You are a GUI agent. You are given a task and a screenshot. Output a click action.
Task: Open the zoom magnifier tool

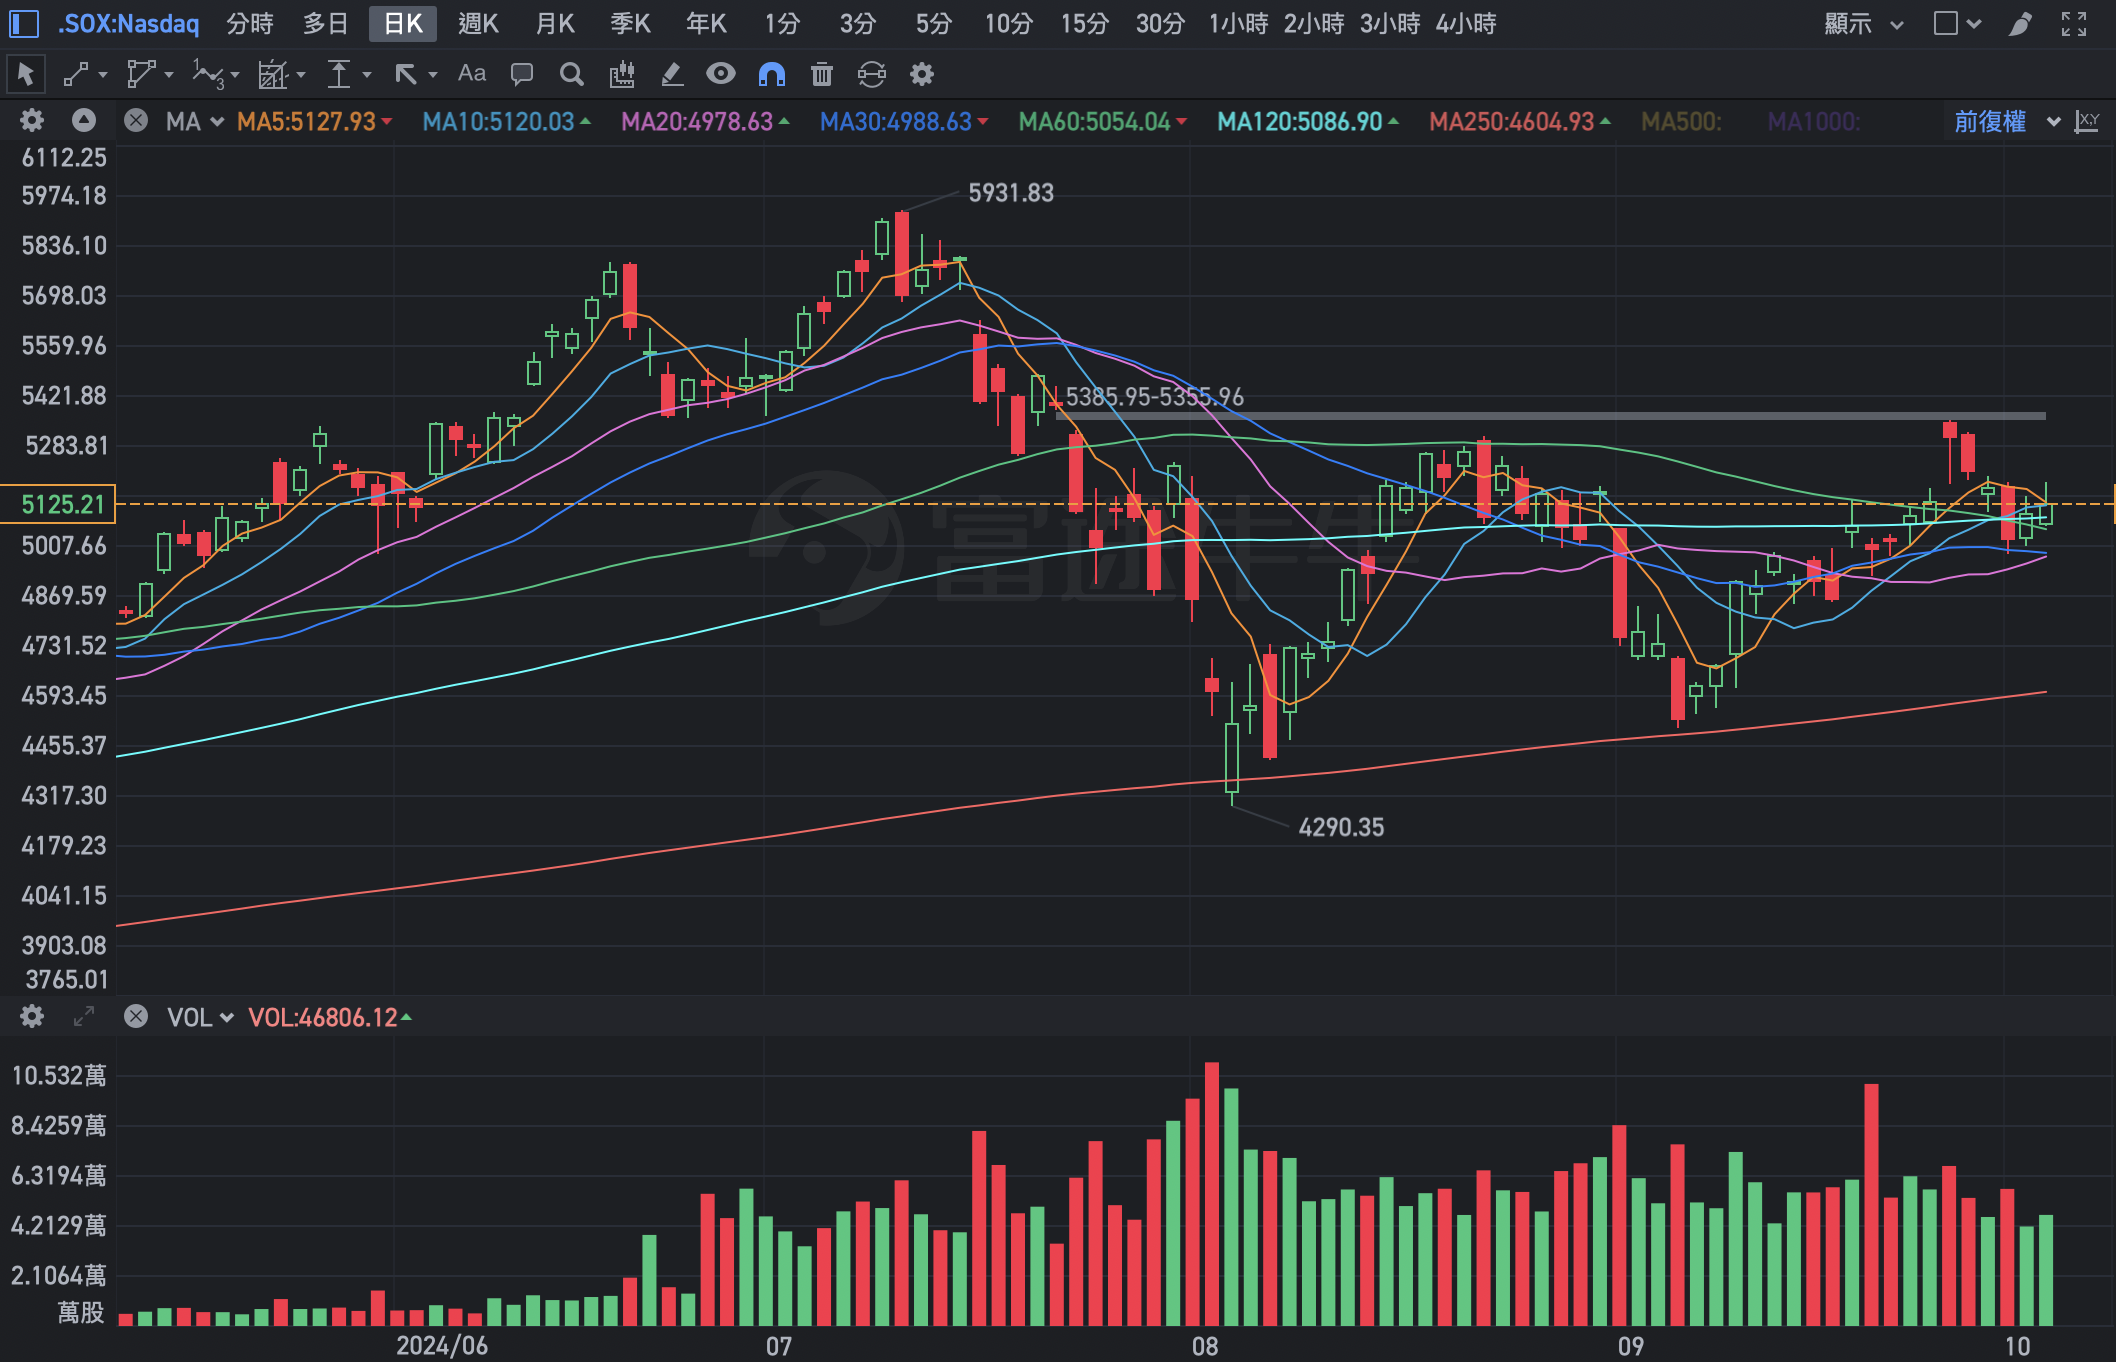pyautogui.click(x=571, y=74)
